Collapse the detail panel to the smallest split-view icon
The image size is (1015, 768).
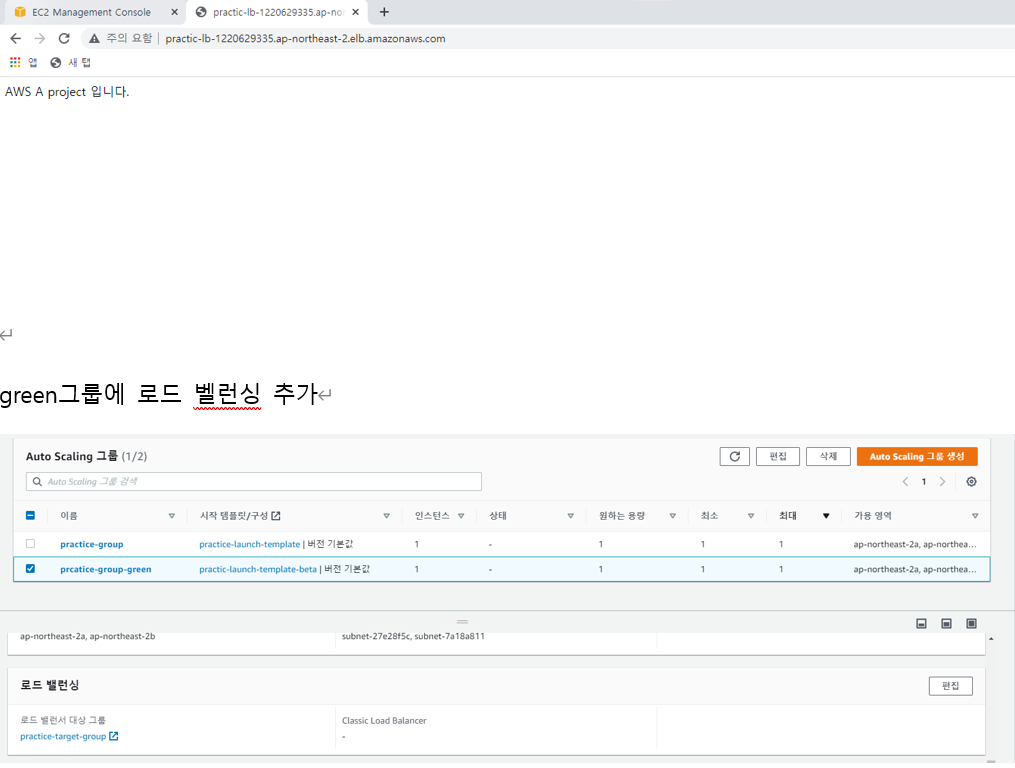pyautogui.click(x=922, y=624)
